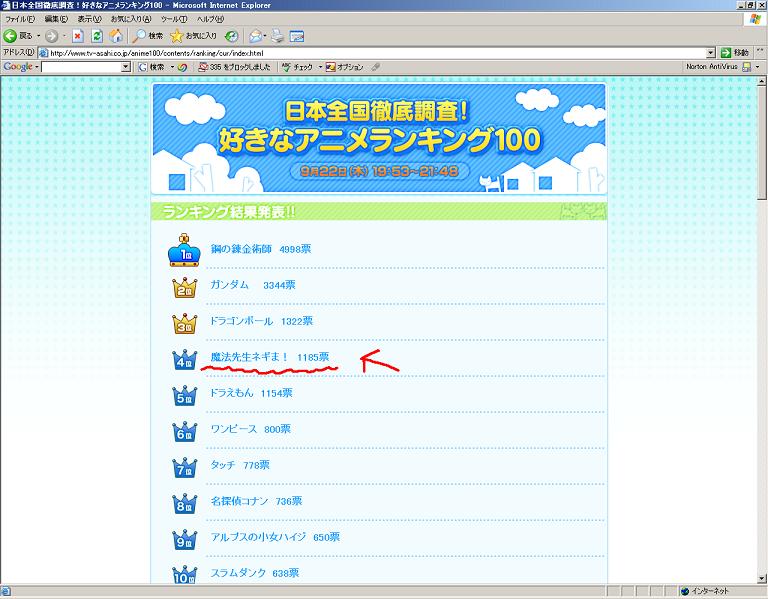Open the Google search box dropdown arrow
768x599 pixels.
[126, 67]
